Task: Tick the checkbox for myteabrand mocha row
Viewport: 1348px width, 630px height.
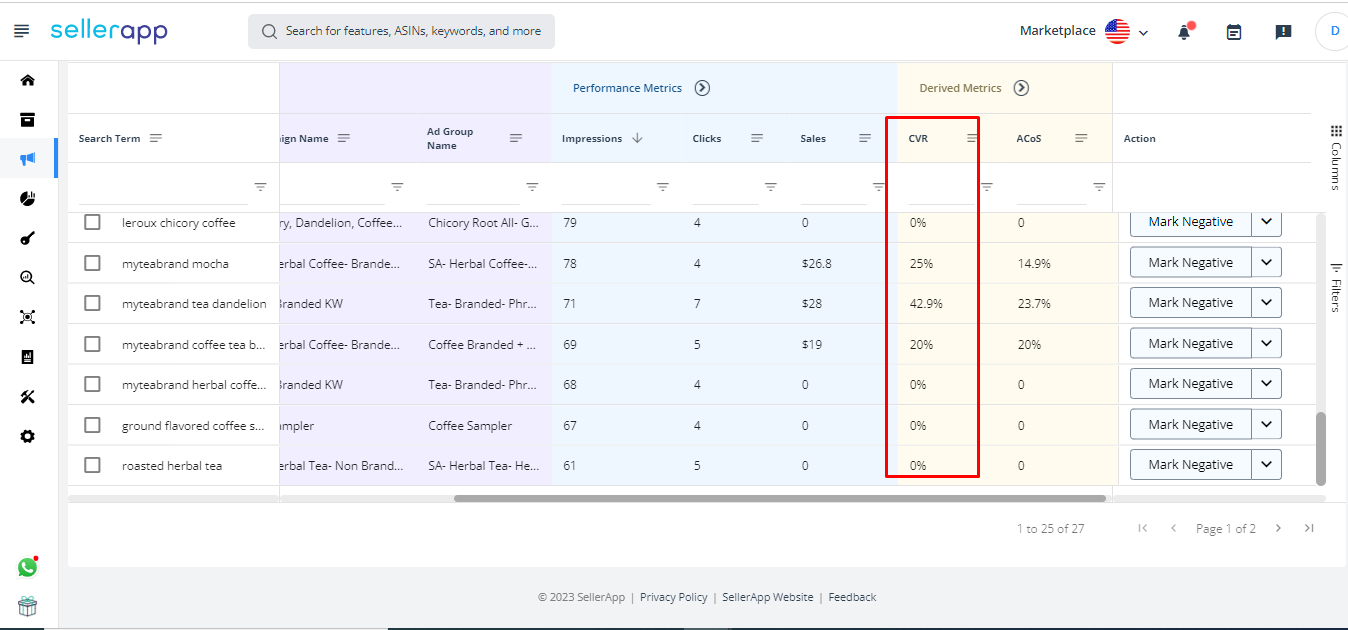Action: (x=92, y=262)
